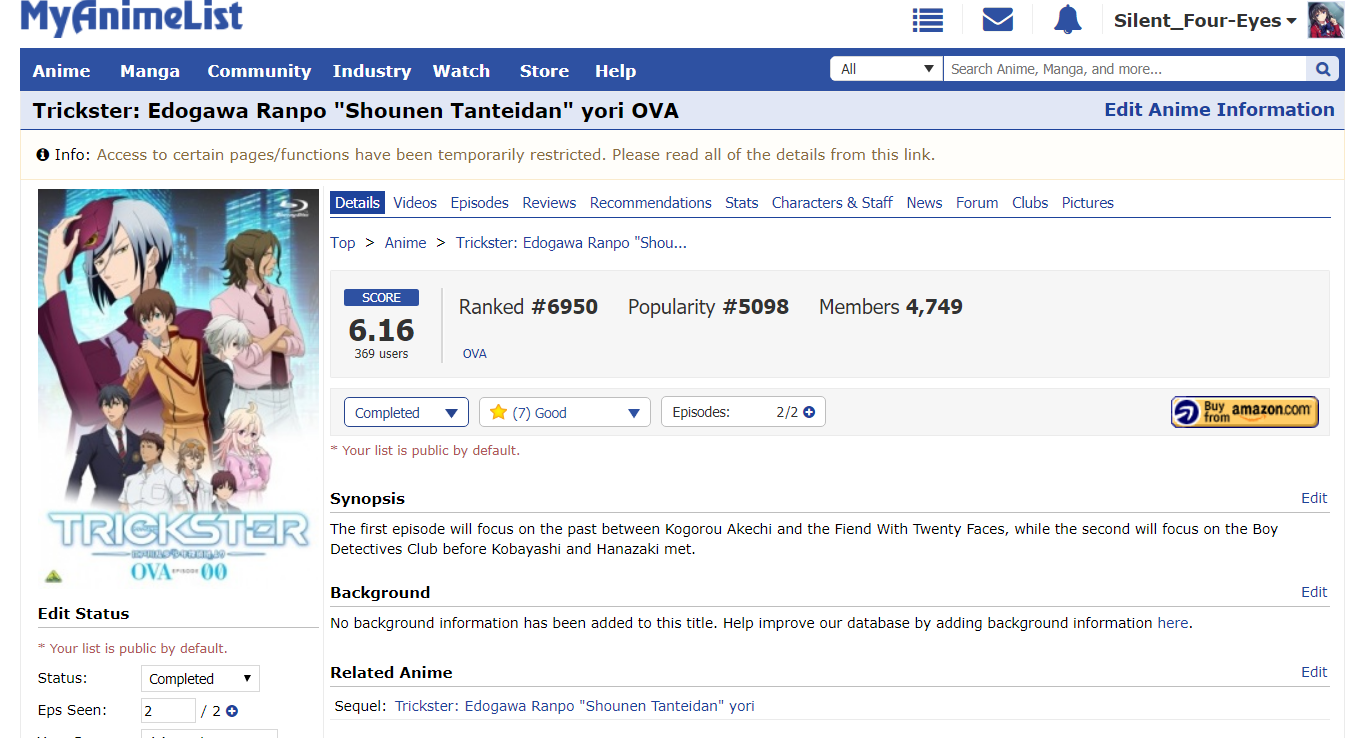Open the anime list icon in header

point(928,20)
